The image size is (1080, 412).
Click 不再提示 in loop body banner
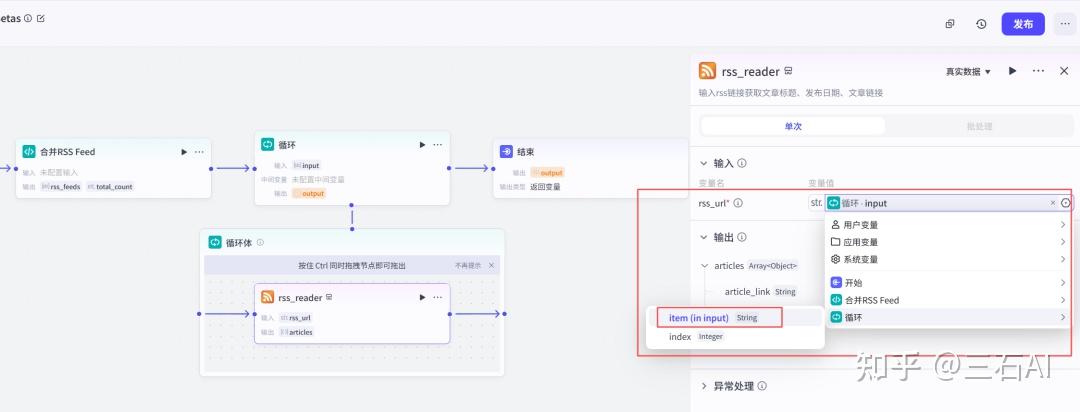tap(468, 265)
